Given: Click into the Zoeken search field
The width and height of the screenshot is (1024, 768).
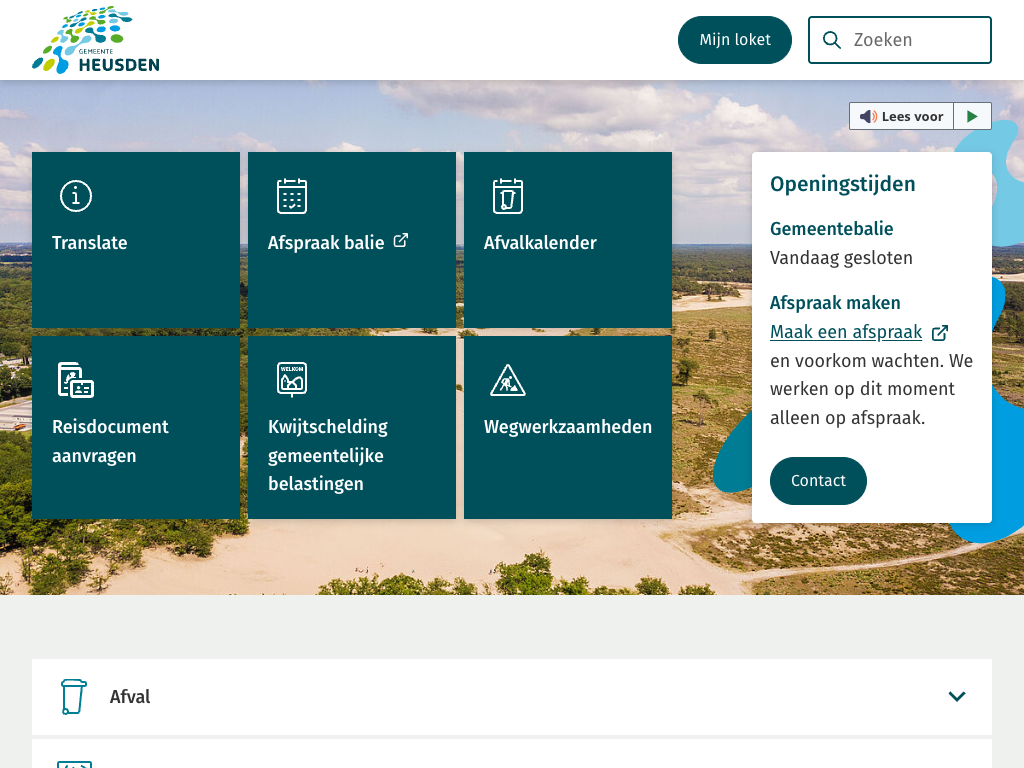Looking at the screenshot, I should coord(915,40).
